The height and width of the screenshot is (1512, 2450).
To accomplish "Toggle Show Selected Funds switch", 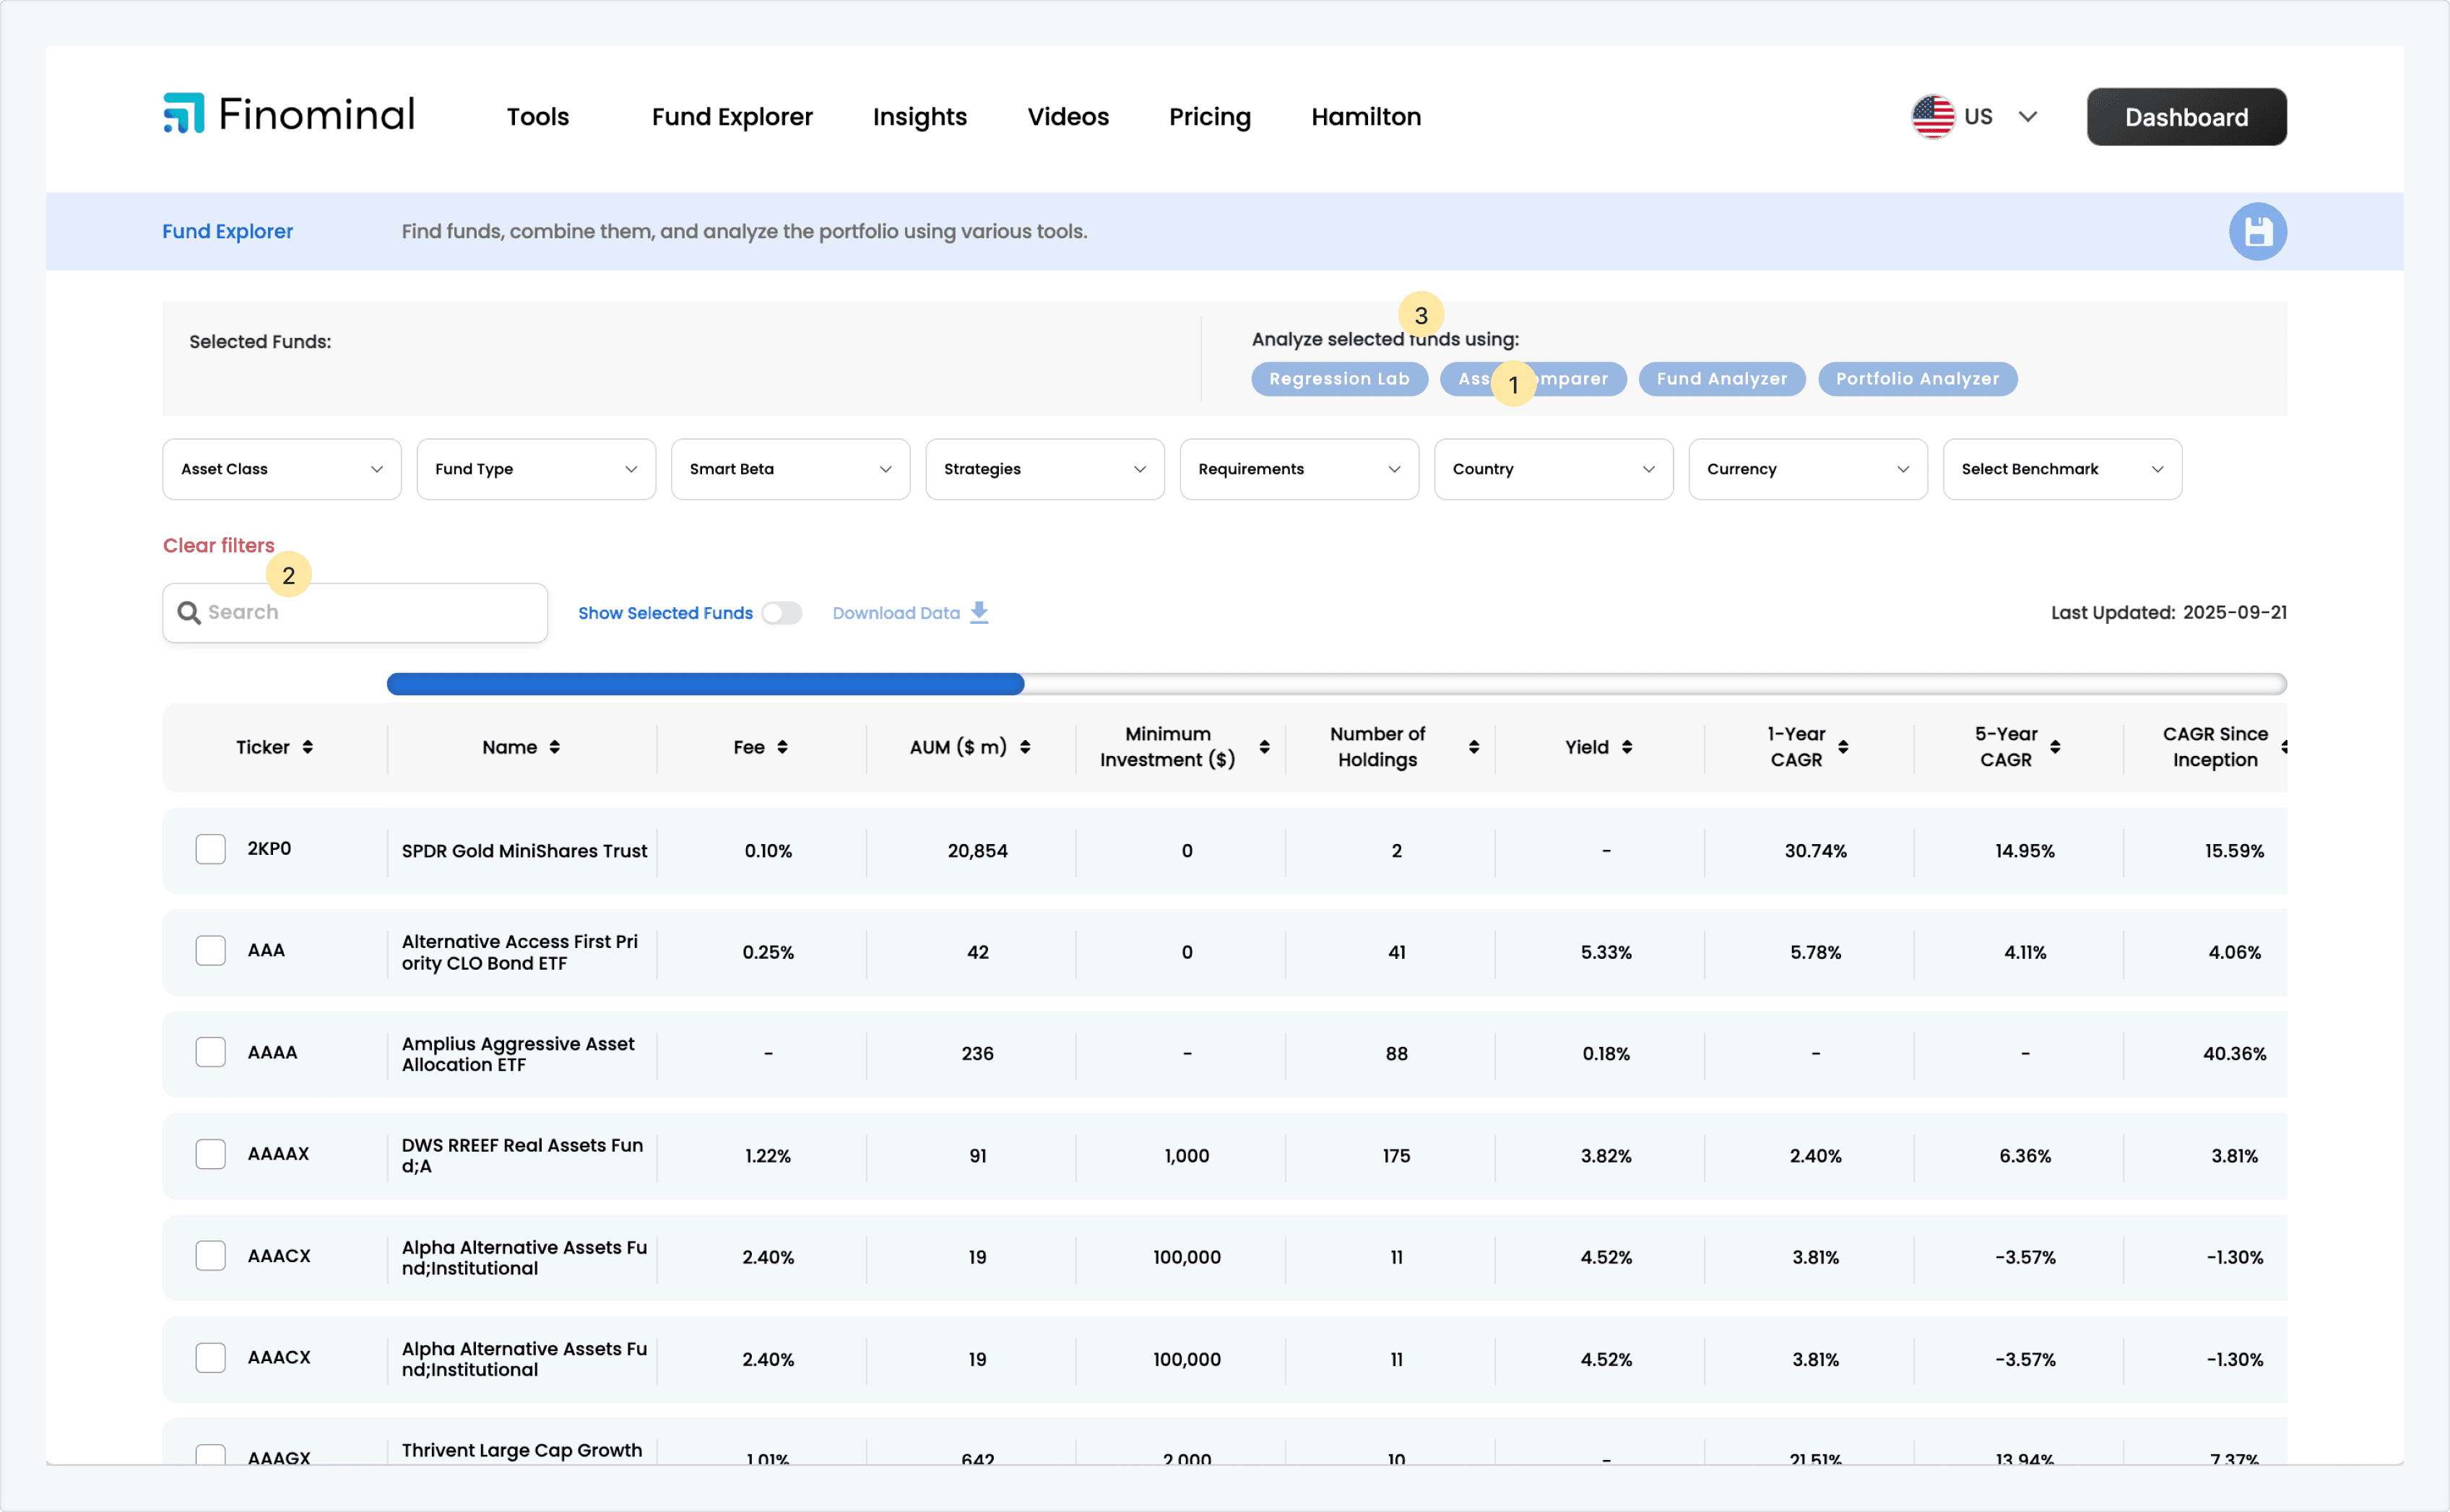I will [x=782, y=613].
